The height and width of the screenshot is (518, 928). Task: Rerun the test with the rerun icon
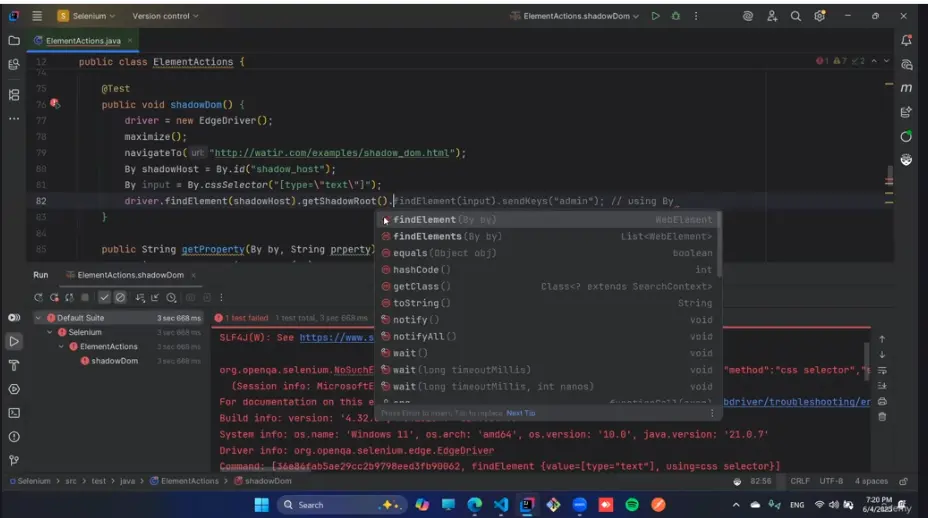coord(38,298)
